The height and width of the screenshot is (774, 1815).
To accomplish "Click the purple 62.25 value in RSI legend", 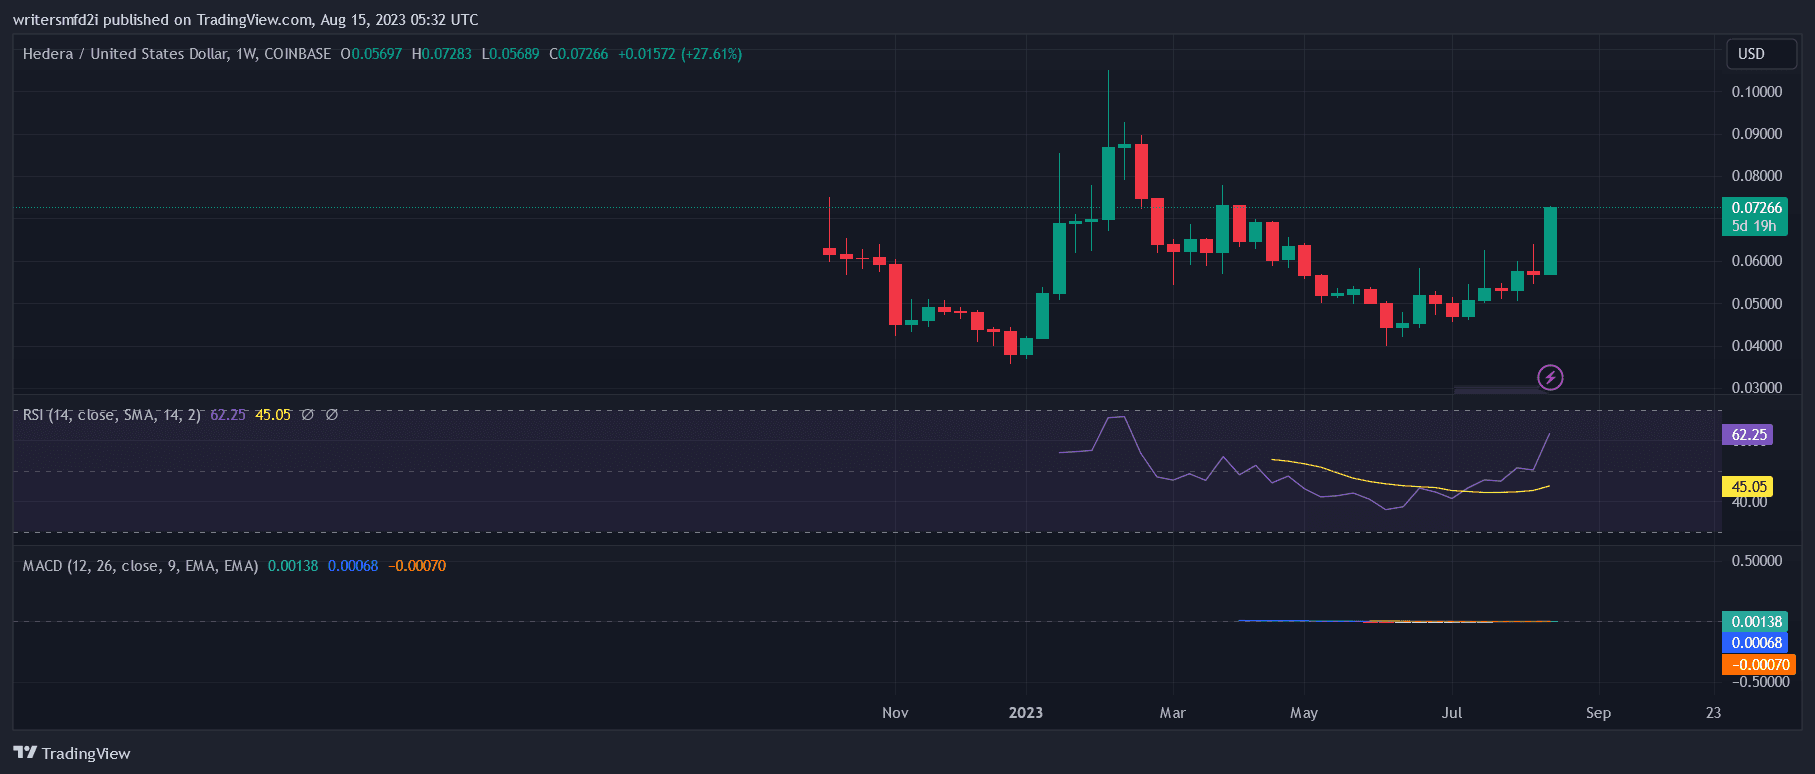I will point(228,414).
